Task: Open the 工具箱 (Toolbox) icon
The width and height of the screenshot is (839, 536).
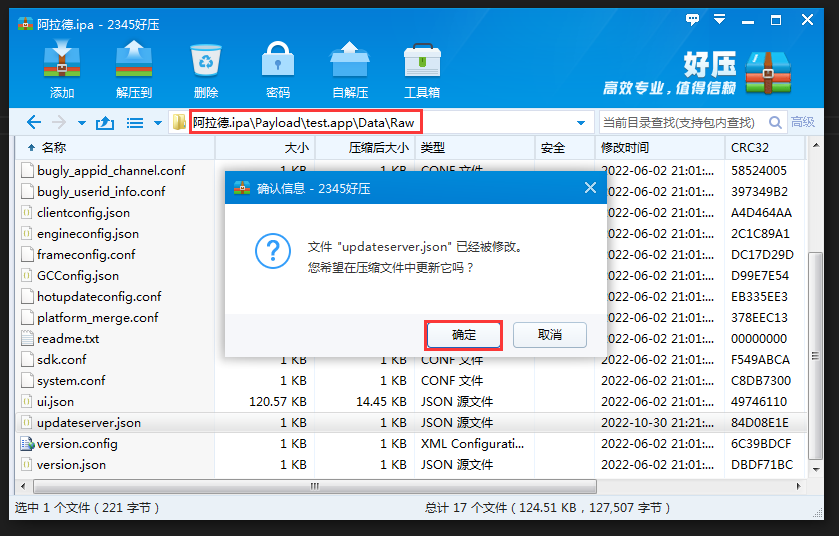Action: pos(421,70)
